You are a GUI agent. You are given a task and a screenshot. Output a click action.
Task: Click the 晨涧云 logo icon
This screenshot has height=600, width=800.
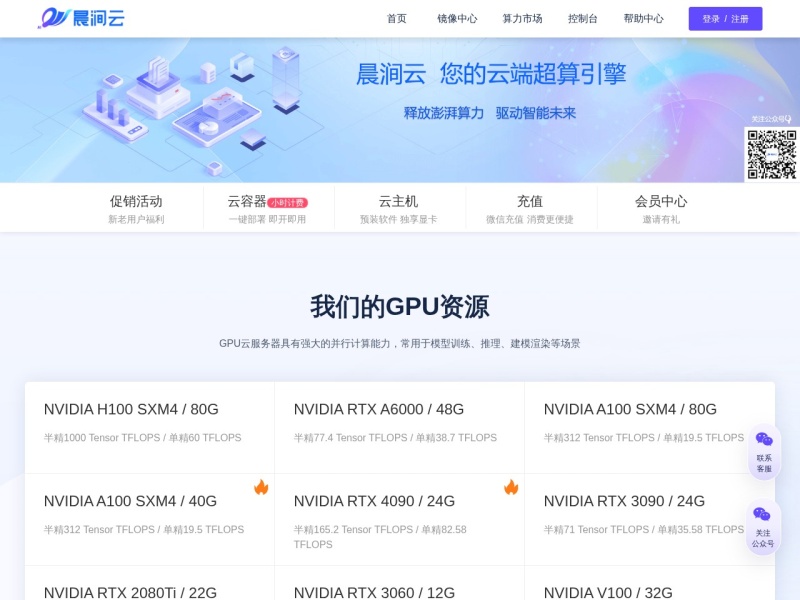pos(81,18)
